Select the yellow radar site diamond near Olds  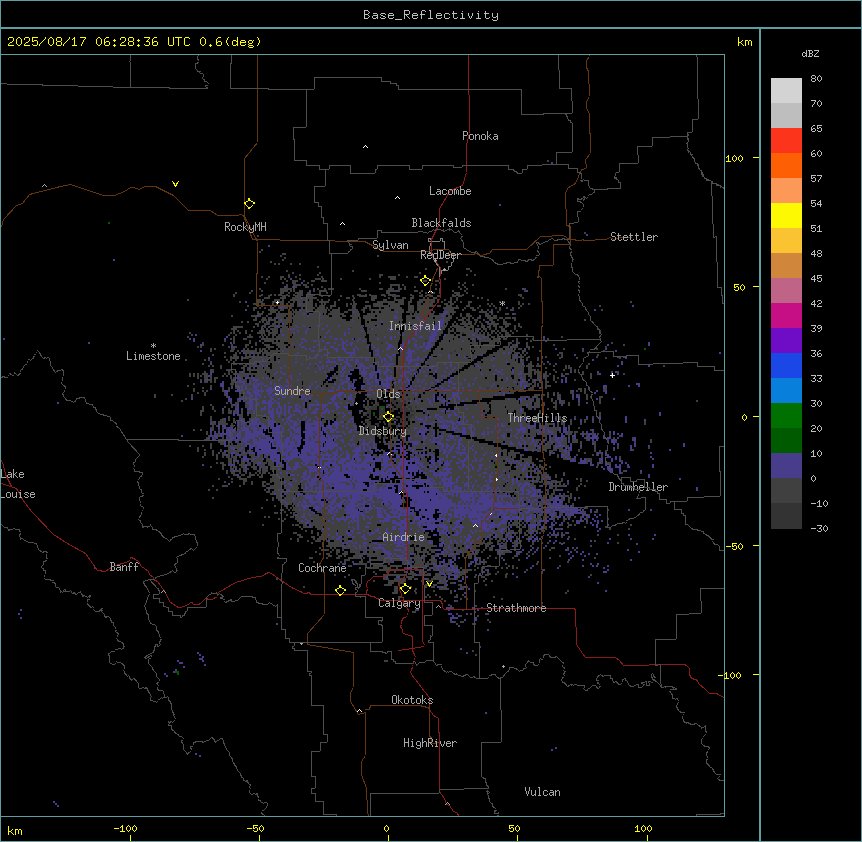point(389,417)
